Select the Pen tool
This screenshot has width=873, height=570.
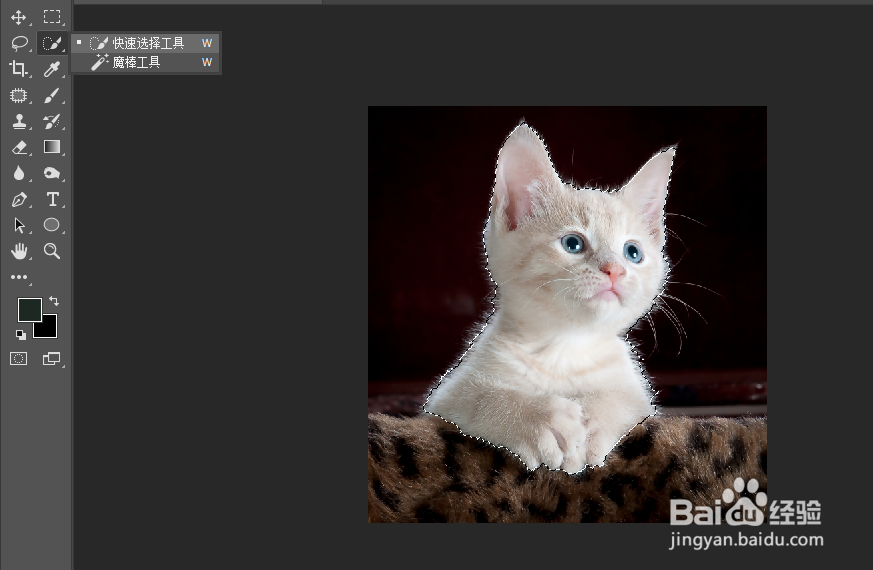tap(19, 199)
